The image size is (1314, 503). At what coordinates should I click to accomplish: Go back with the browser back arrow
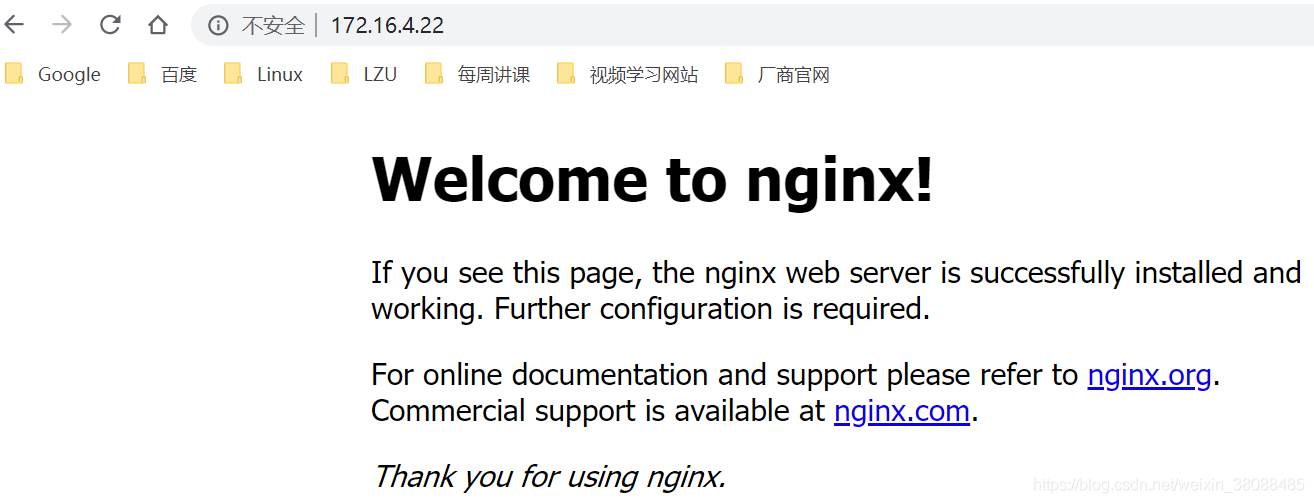pyautogui.click(x=13, y=25)
